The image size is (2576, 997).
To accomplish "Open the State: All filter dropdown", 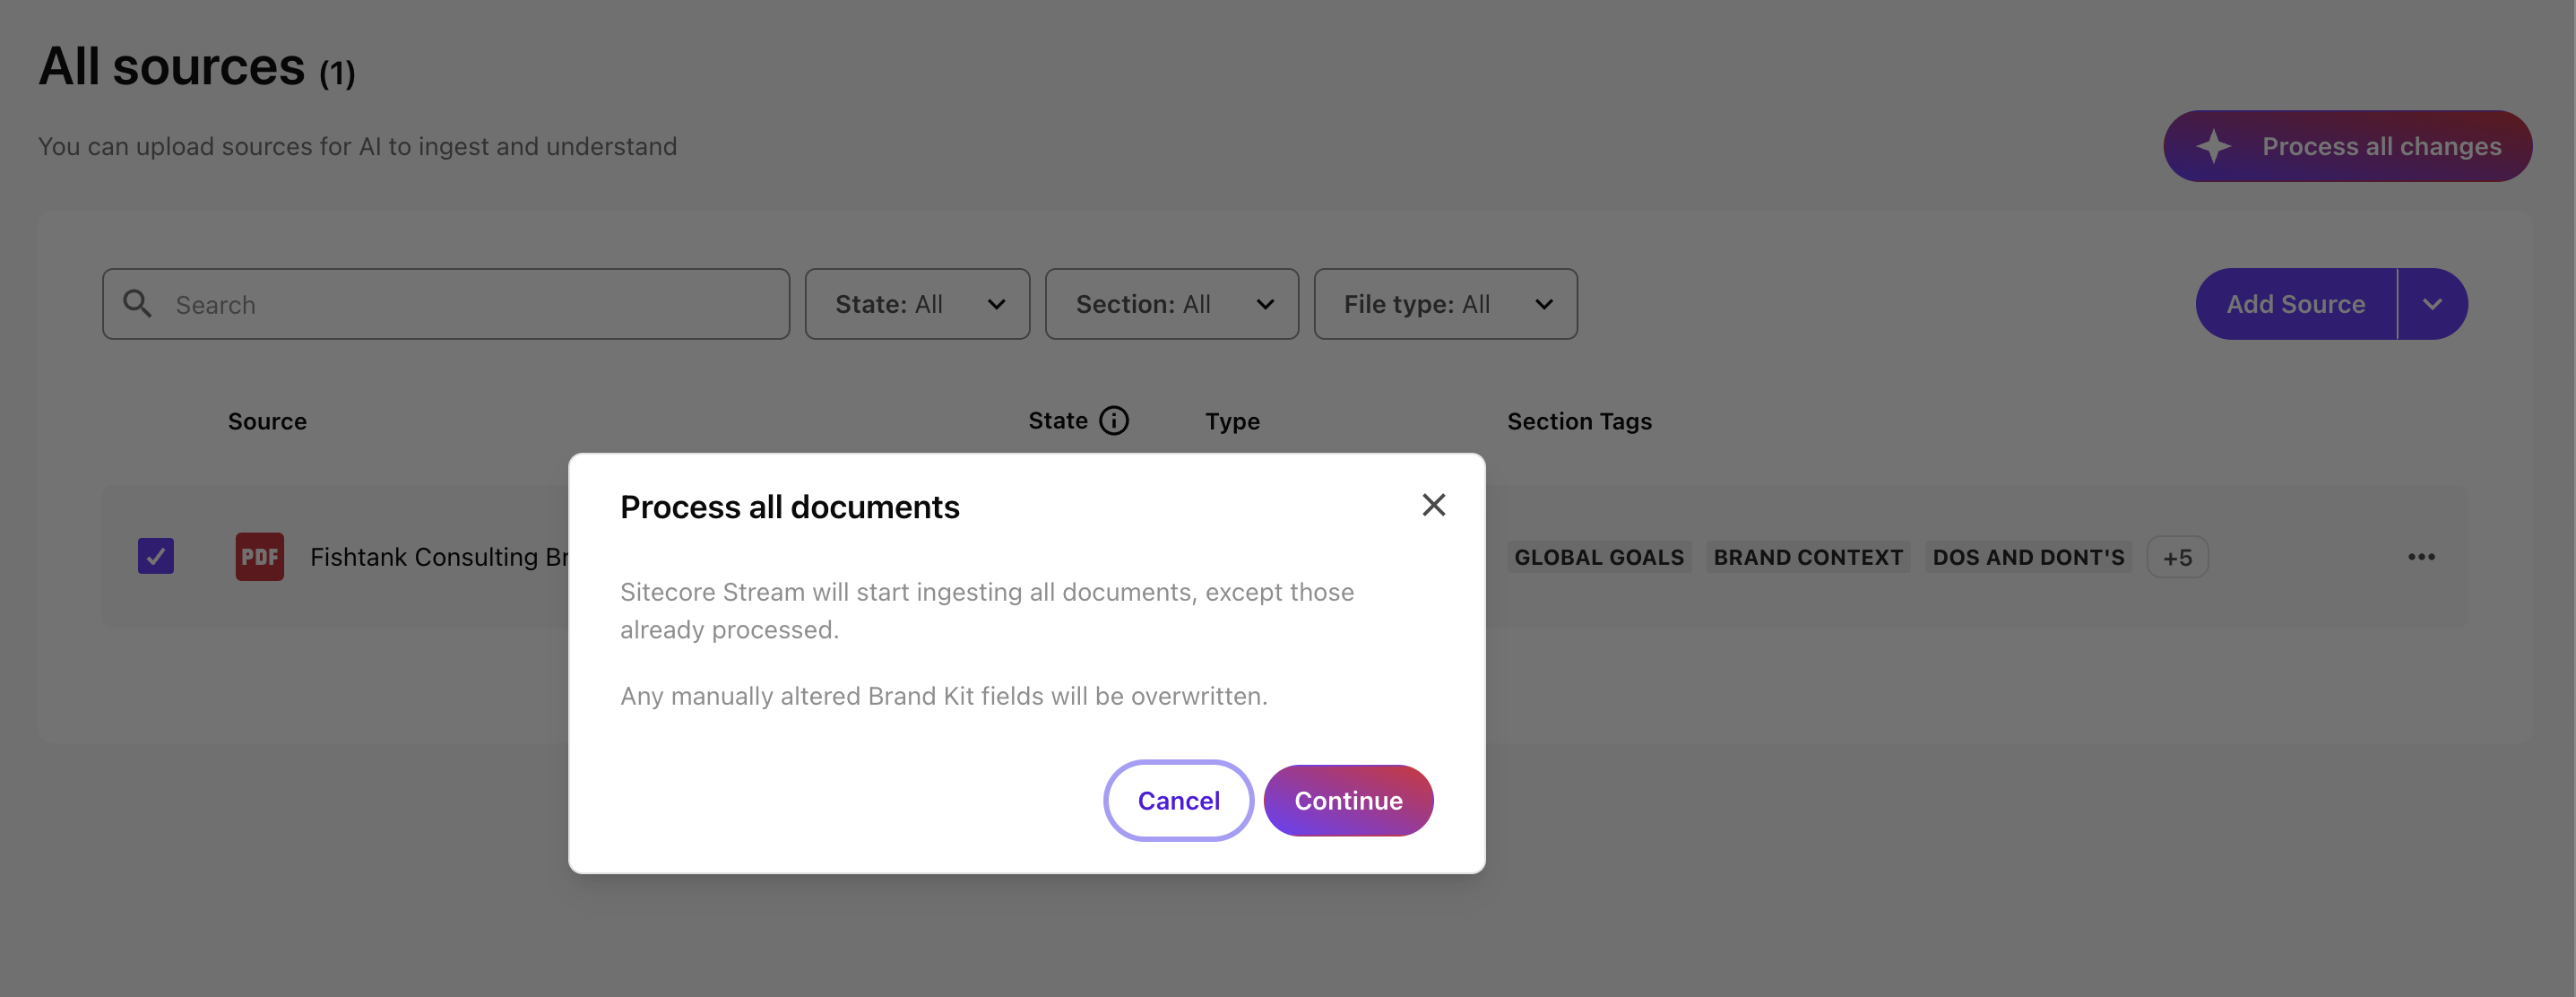I will (917, 304).
